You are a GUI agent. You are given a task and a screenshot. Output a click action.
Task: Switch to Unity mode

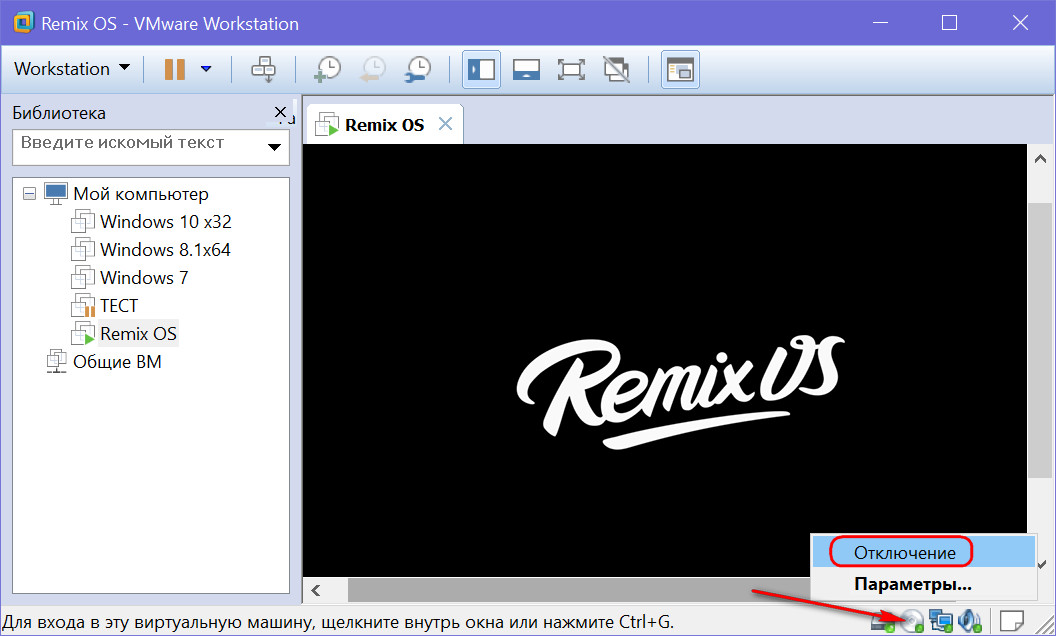tap(616, 69)
